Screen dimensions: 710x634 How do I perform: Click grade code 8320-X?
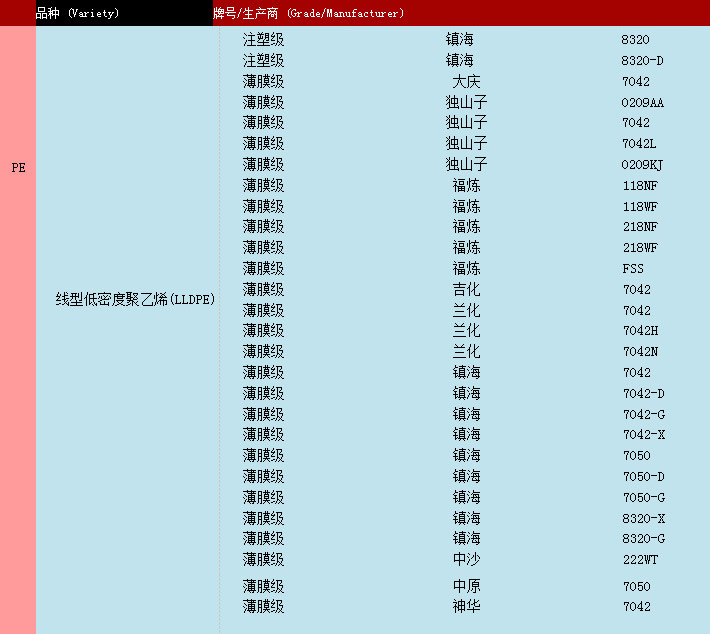click(643, 519)
